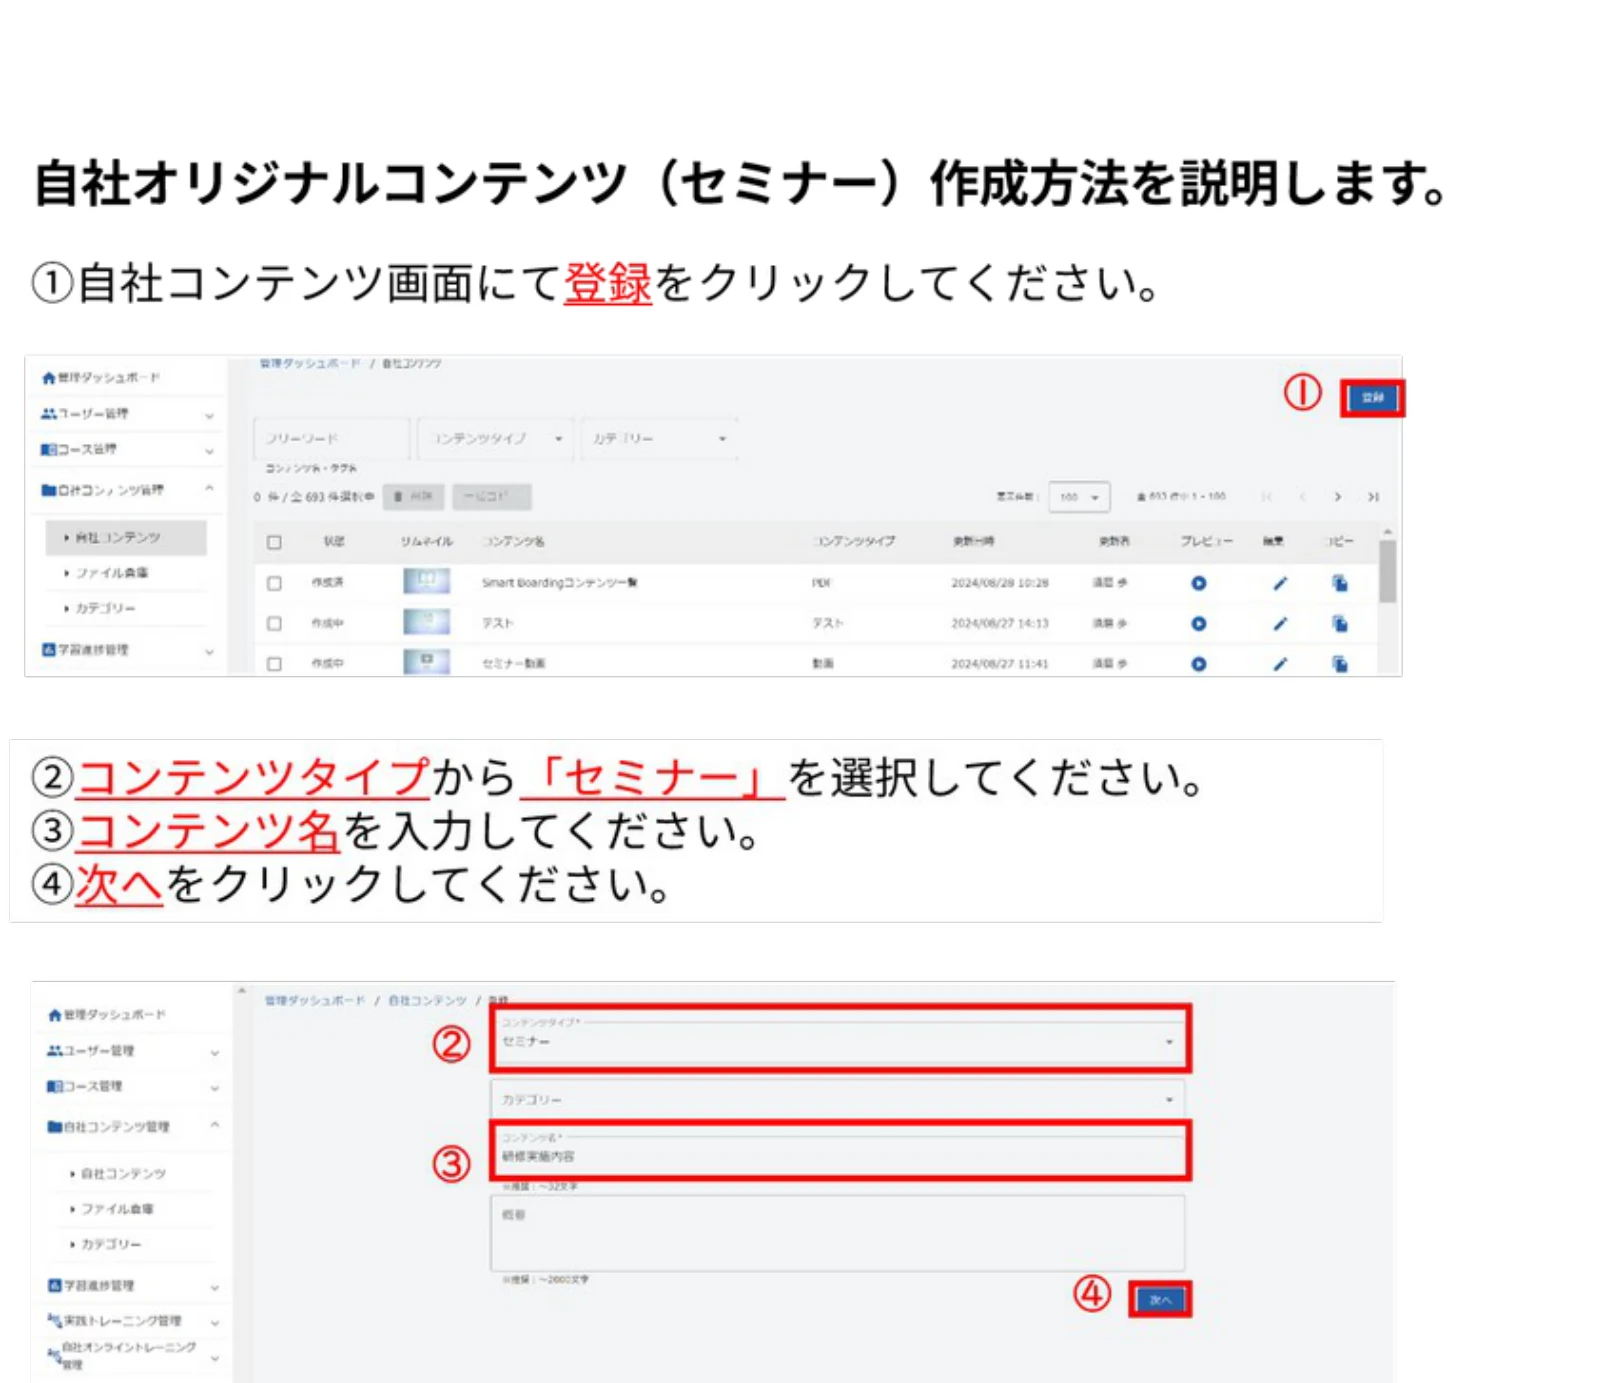This screenshot has width=1600, height=1383.
Task: Click the blue 登録 button on the content list
Action: click(1372, 398)
